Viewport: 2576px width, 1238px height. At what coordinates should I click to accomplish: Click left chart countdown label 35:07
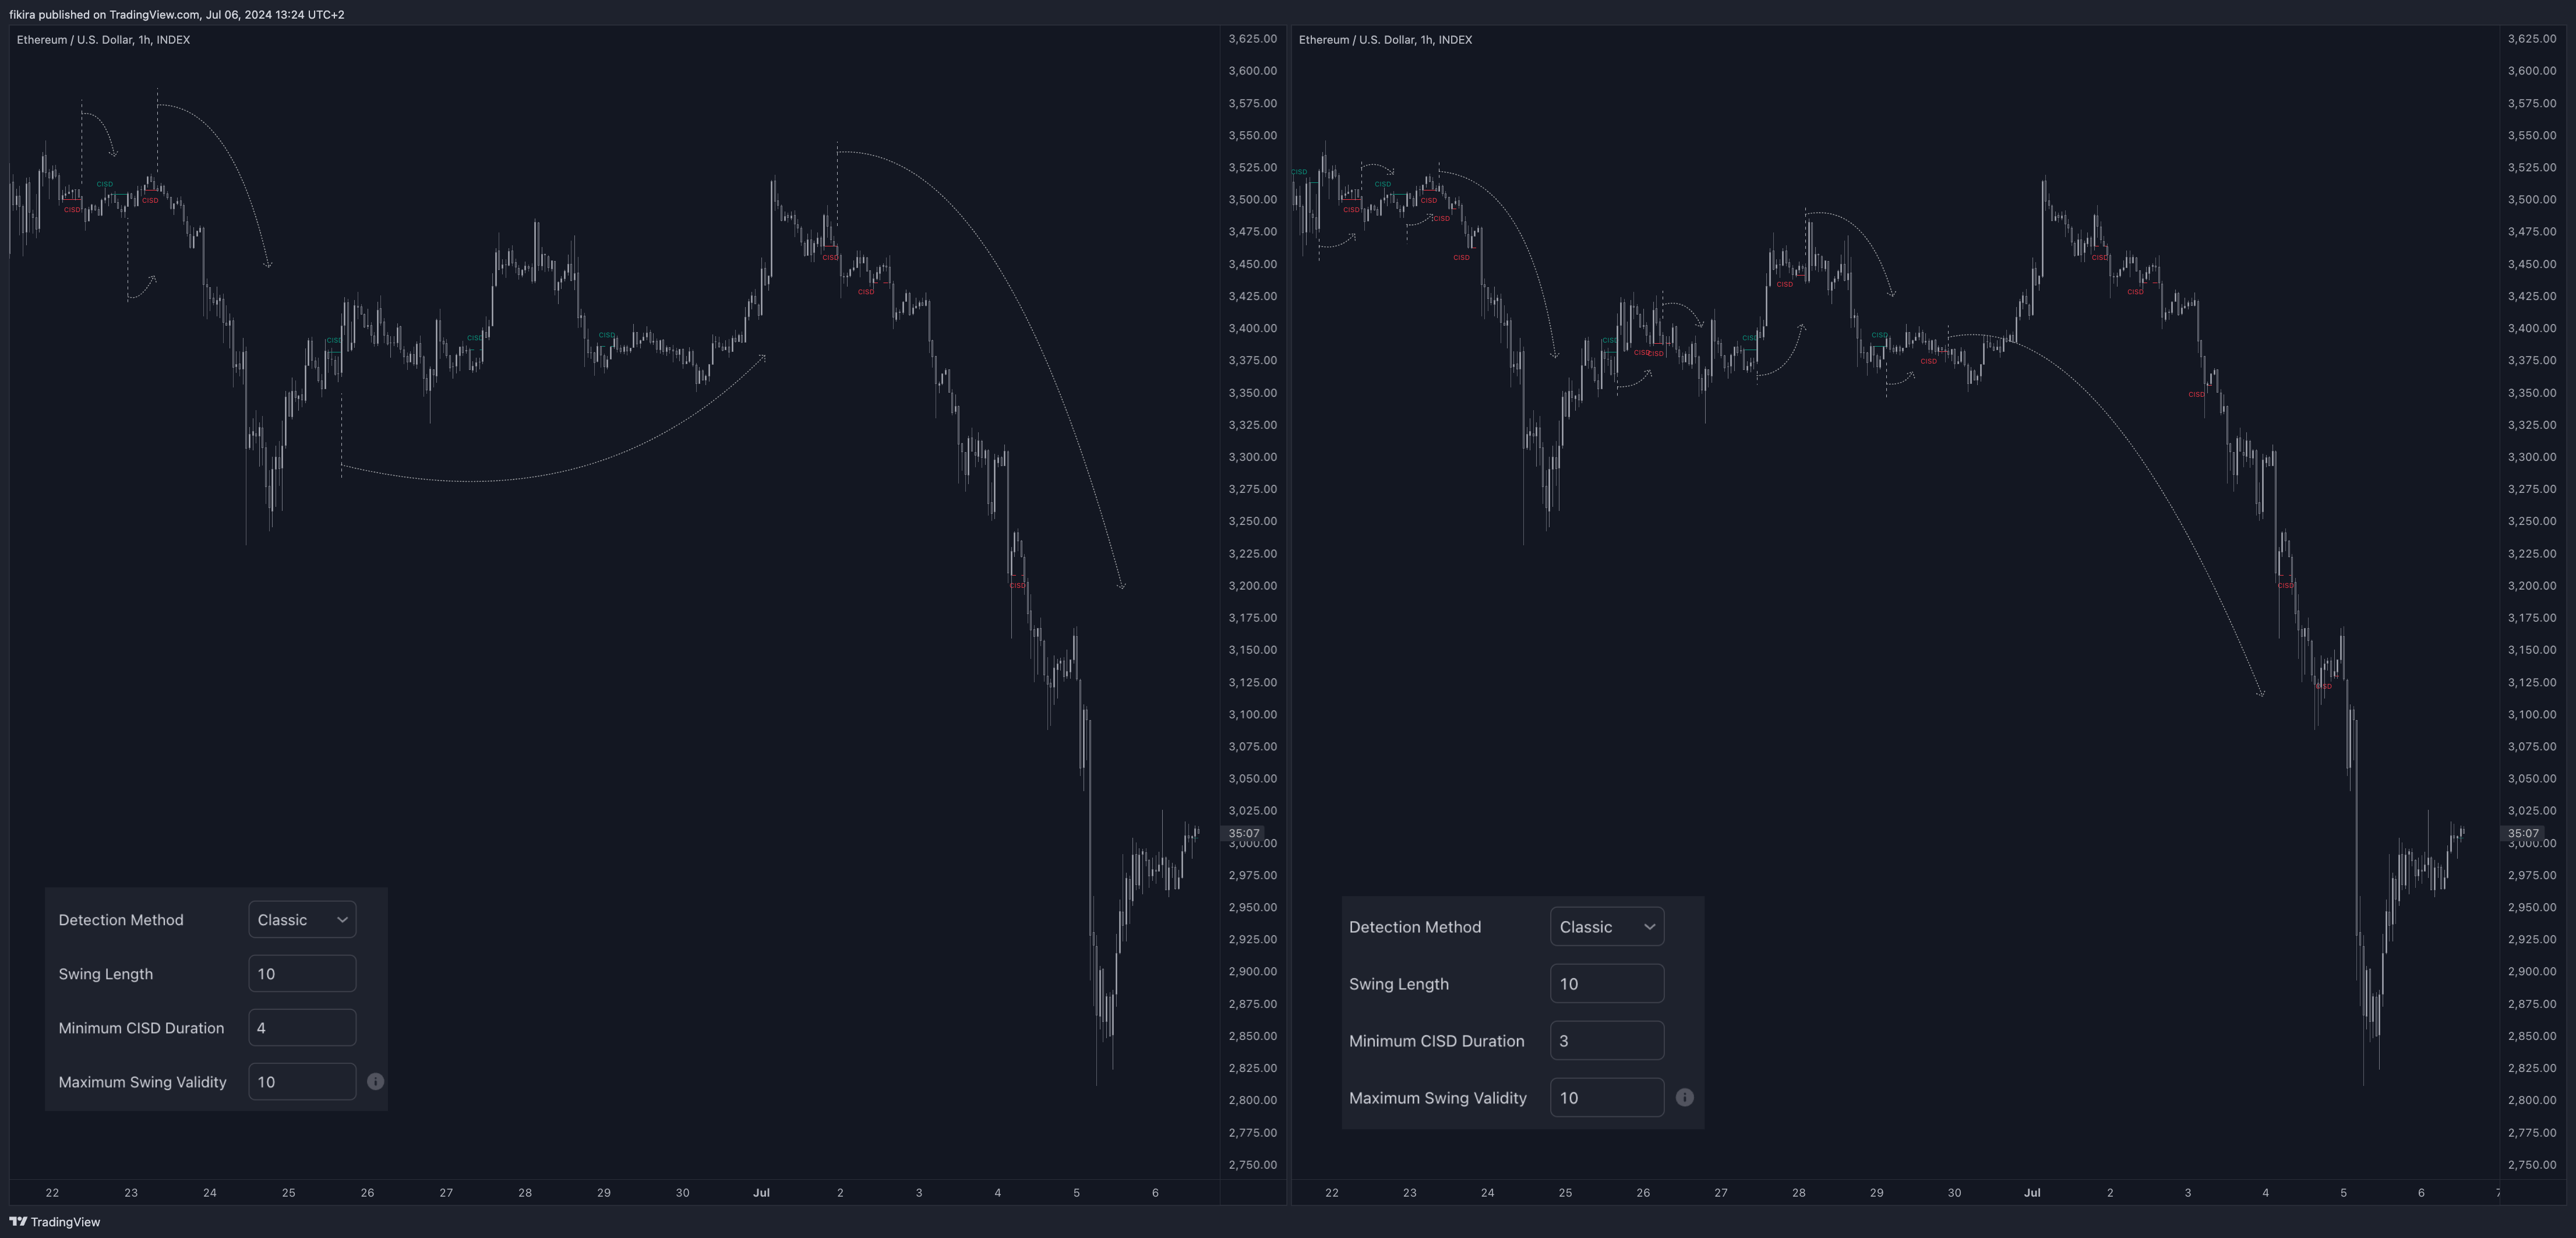(1244, 833)
